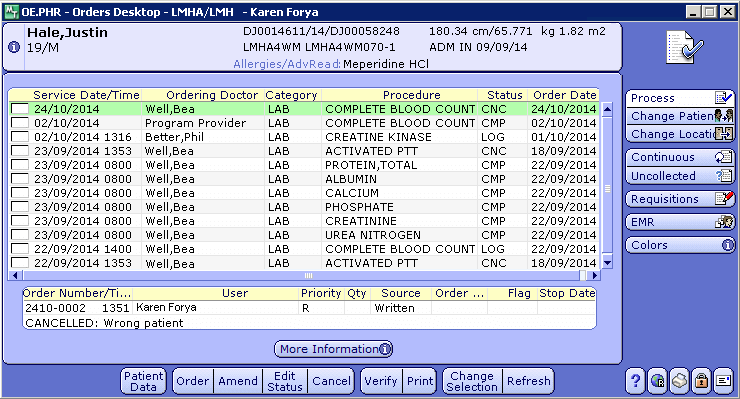Click the patient name Hale,Justin
Image resolution: width=740 pixels, height=399 pixels.
67,33
